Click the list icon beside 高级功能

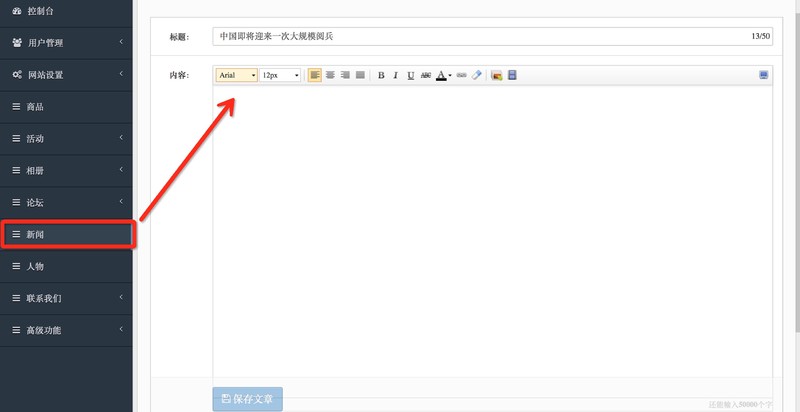coord(16,330)
